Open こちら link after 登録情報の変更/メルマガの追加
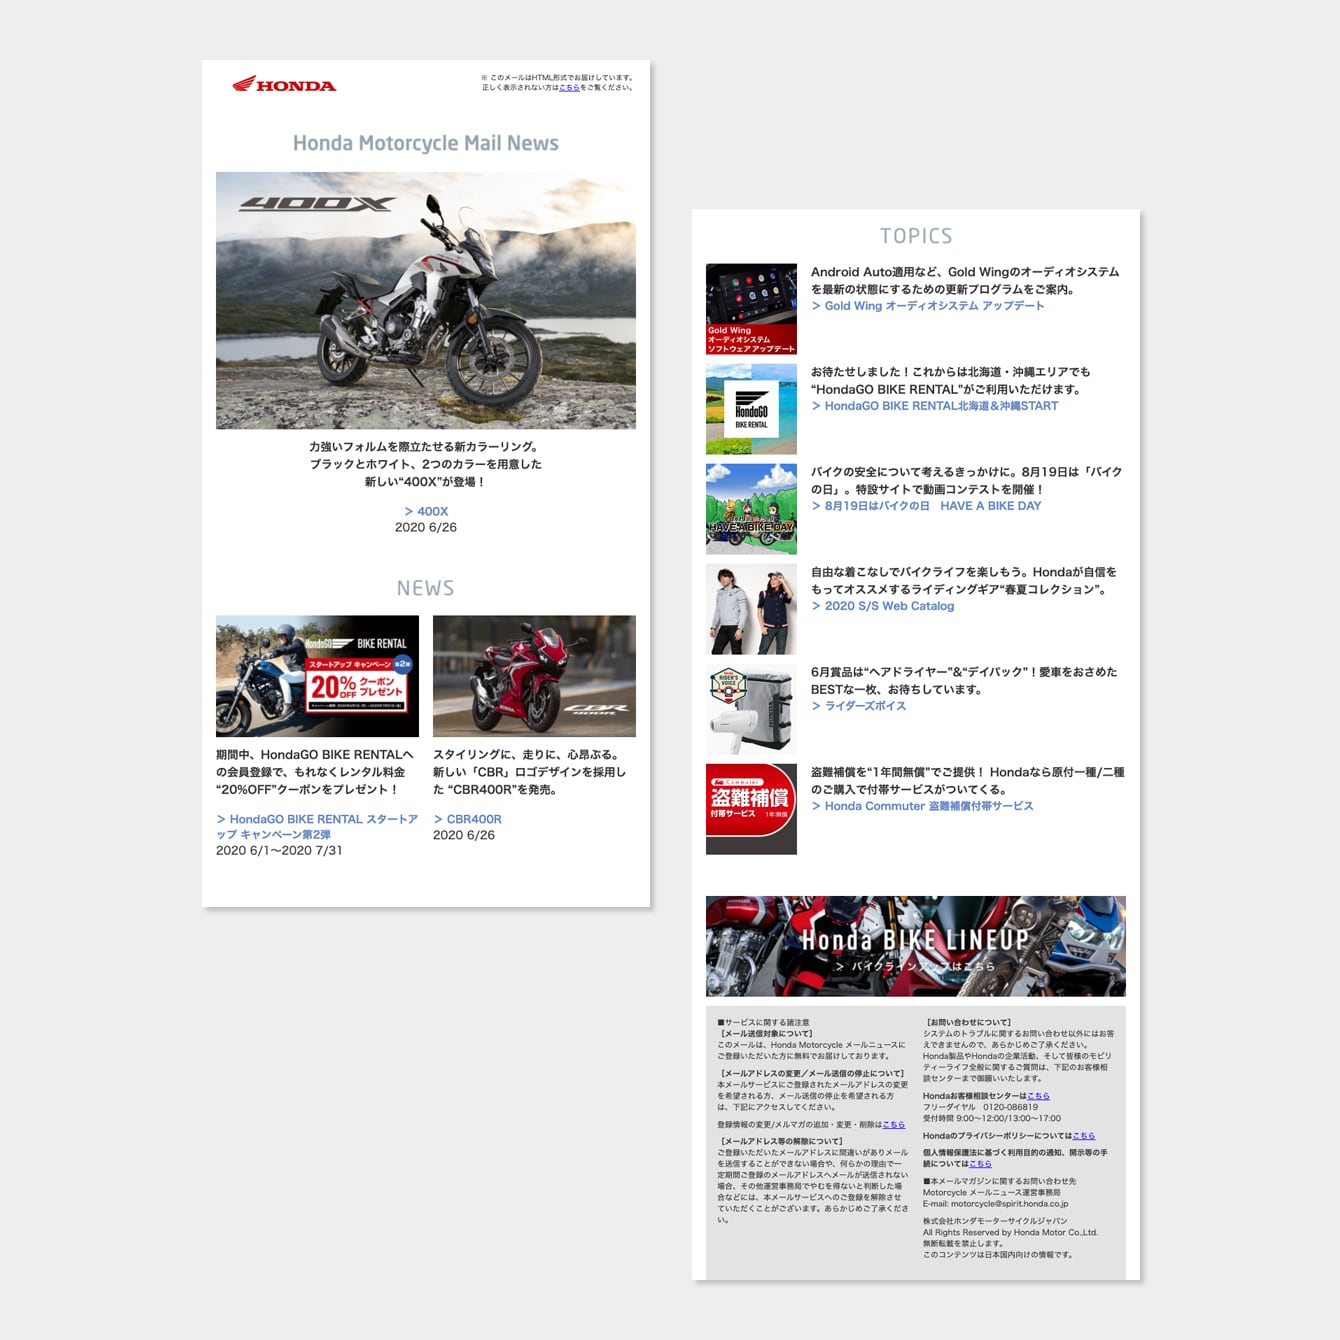 893,1125
